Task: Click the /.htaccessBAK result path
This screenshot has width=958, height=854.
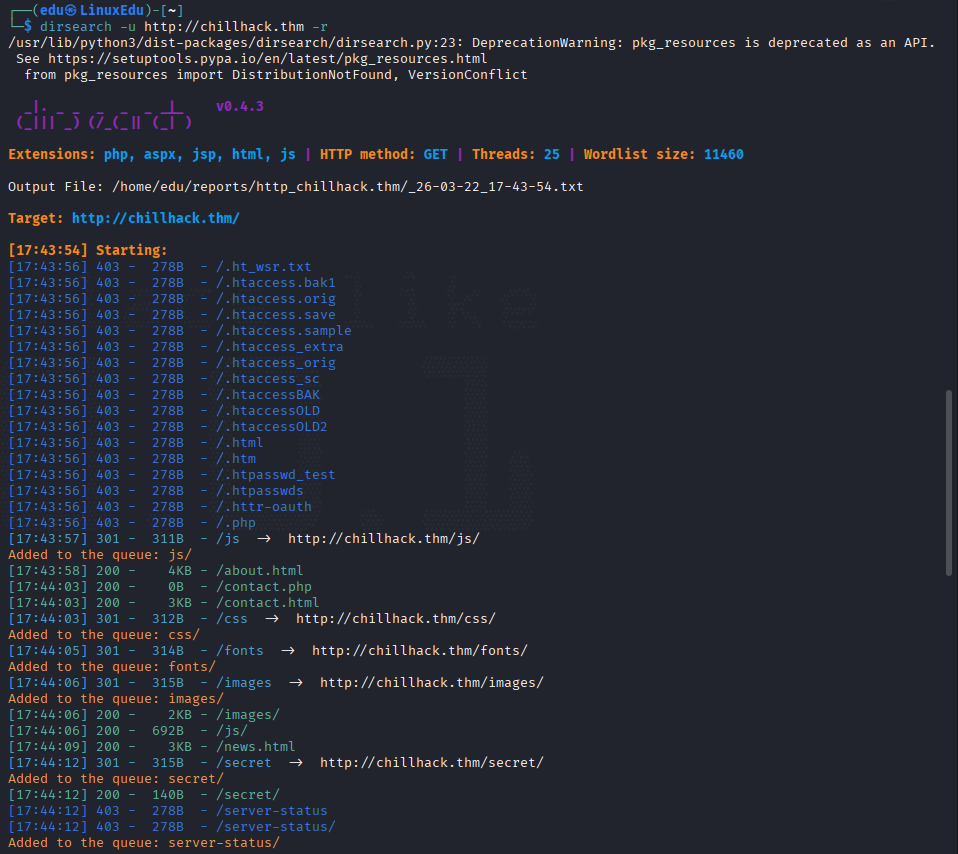Action: point(268,395)
